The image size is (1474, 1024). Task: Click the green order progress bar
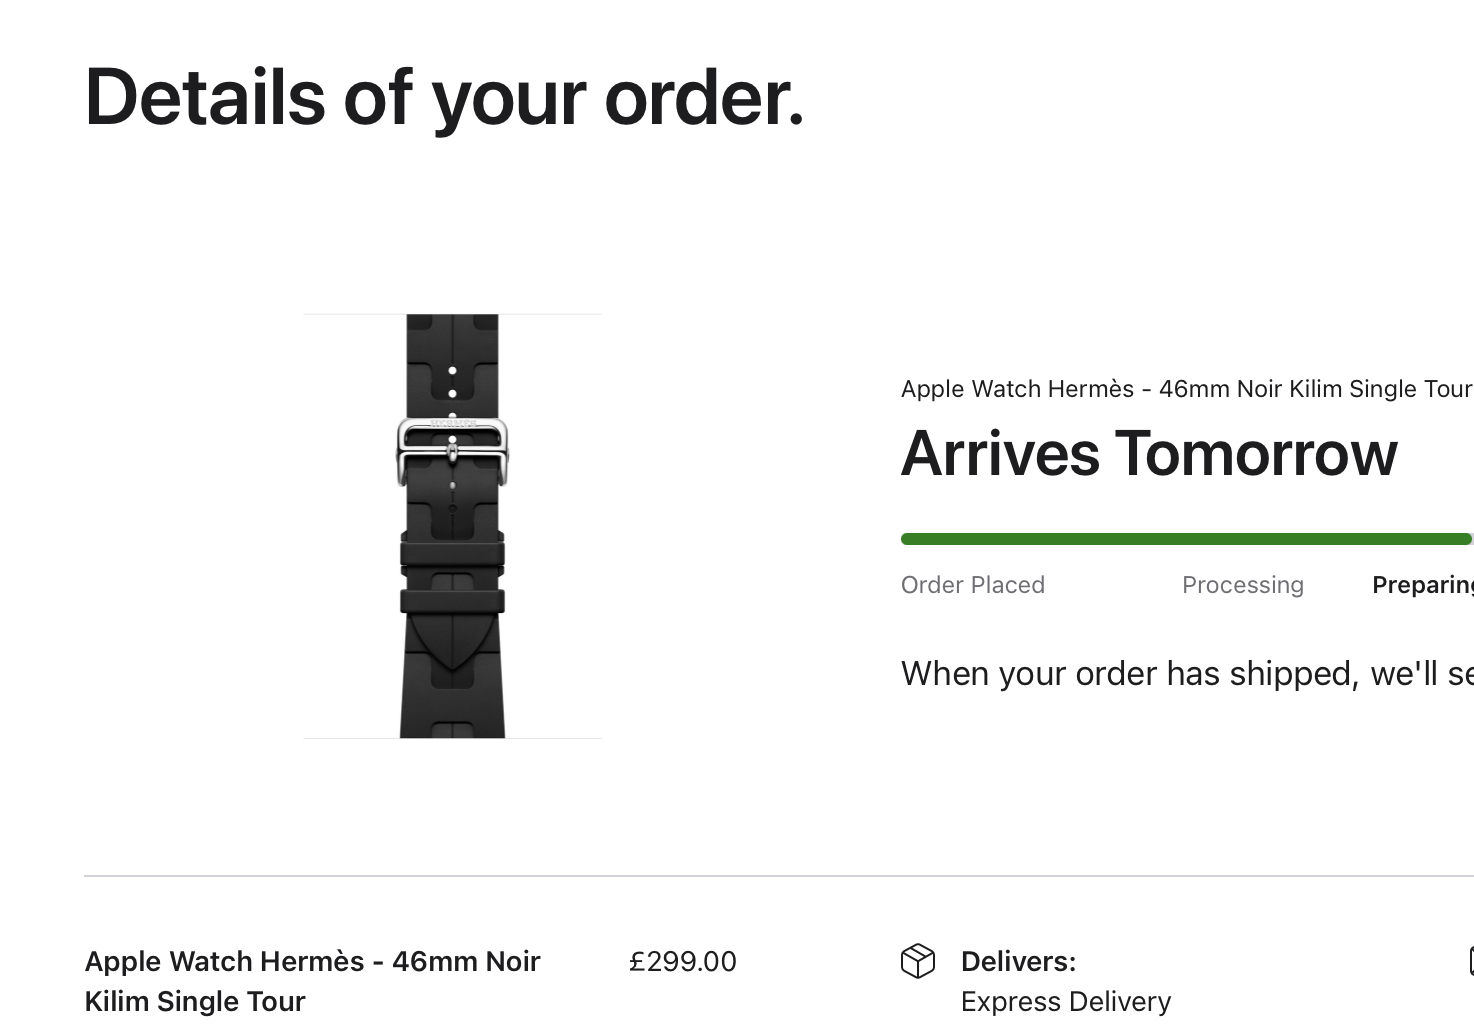[x=1186, y=539]
